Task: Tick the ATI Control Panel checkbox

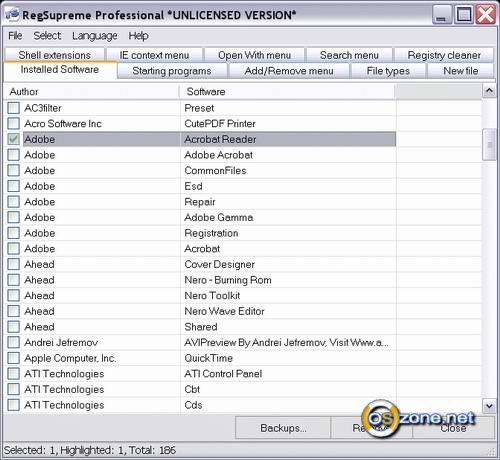Action: pyautogui.click(x=14, y=374)
